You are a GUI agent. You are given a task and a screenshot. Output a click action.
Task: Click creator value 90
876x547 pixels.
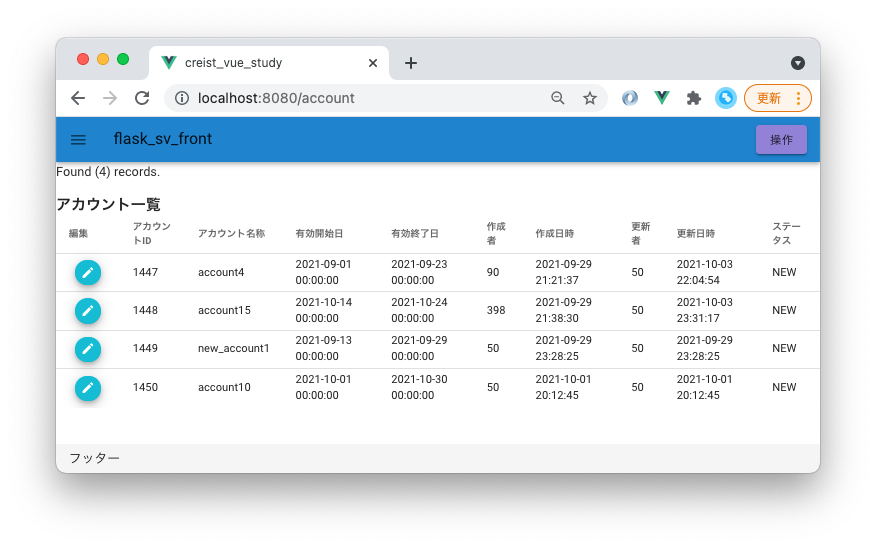(493, 272)
